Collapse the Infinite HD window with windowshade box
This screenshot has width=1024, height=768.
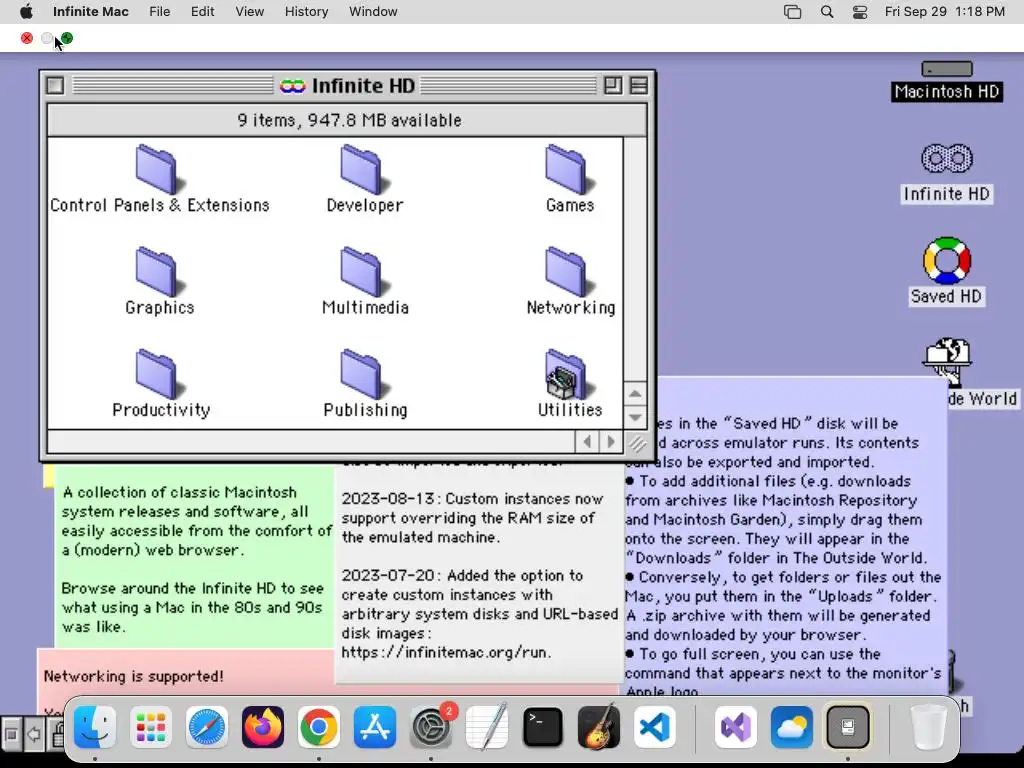(639, 86)
